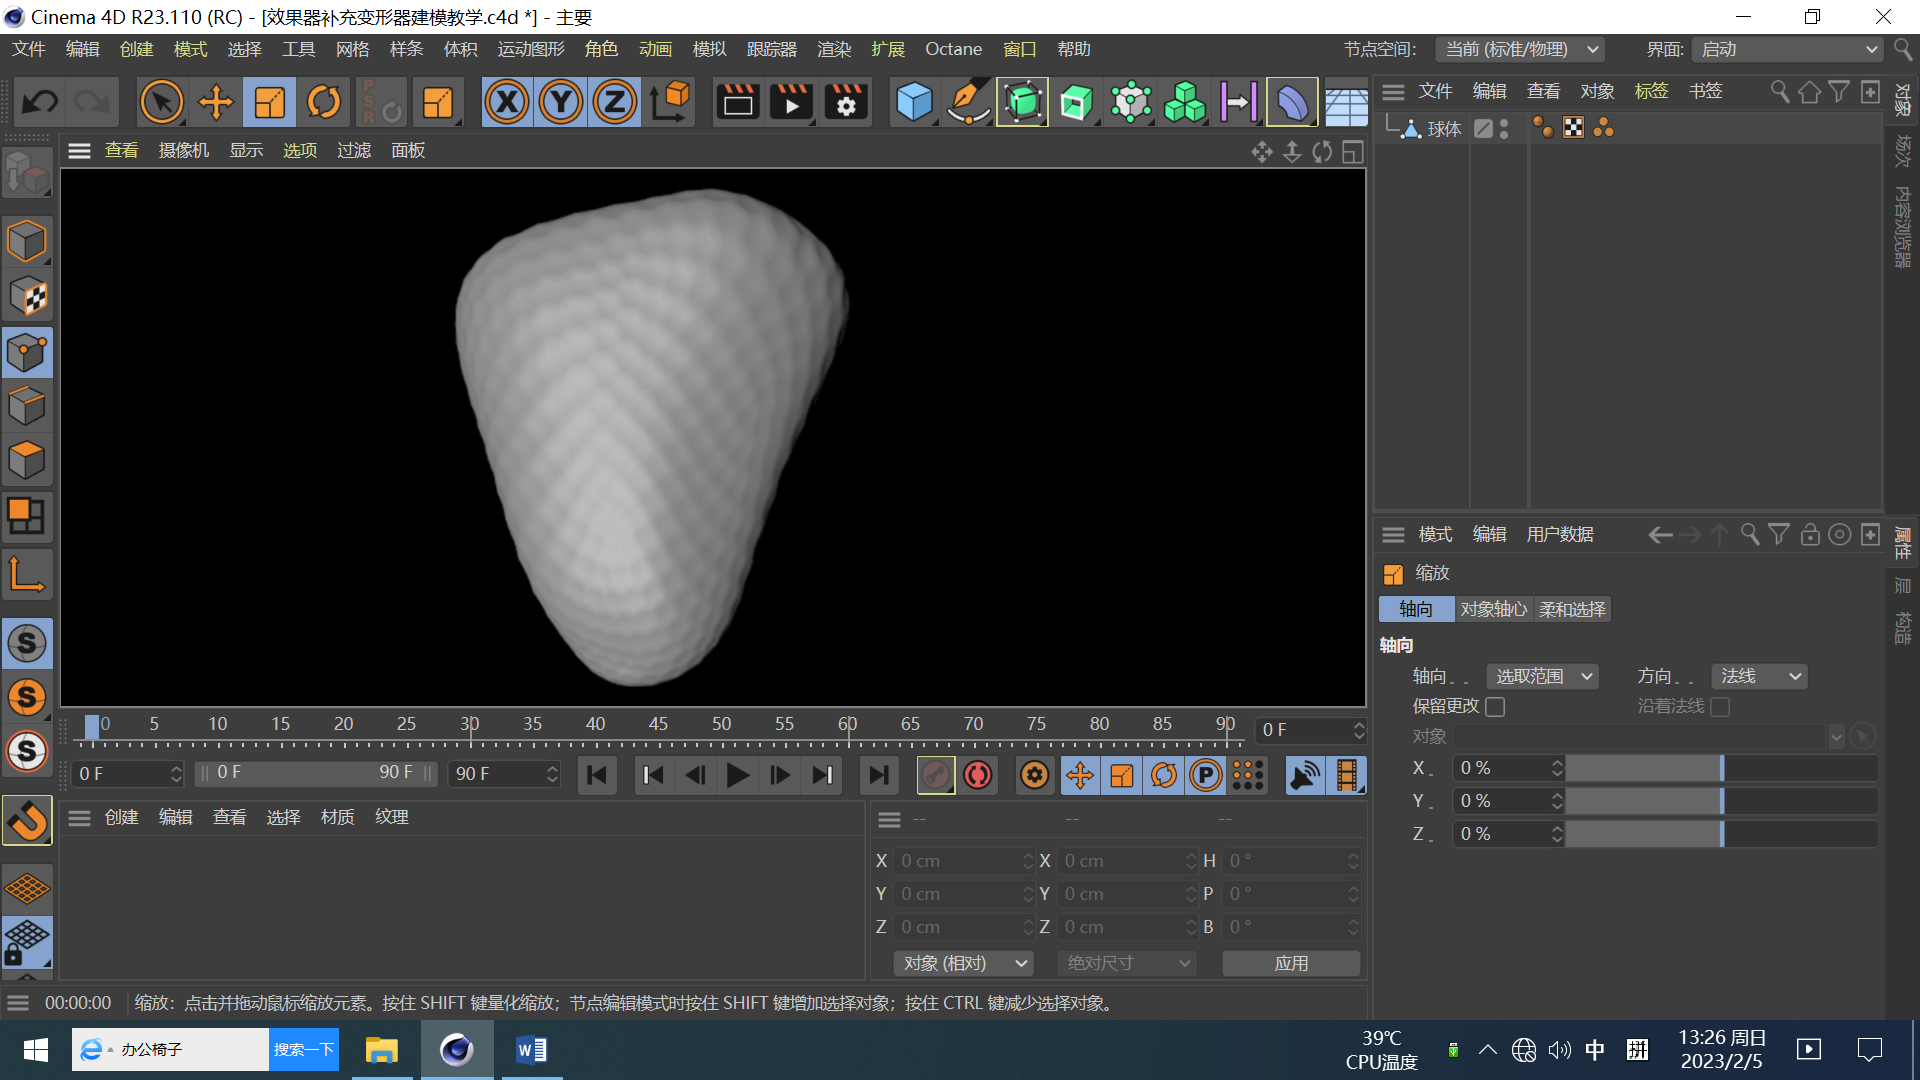Screen dimensions: 1920x1080
Task: Open the 纹理 menu in material manager
Action: [x=391, y=818]
